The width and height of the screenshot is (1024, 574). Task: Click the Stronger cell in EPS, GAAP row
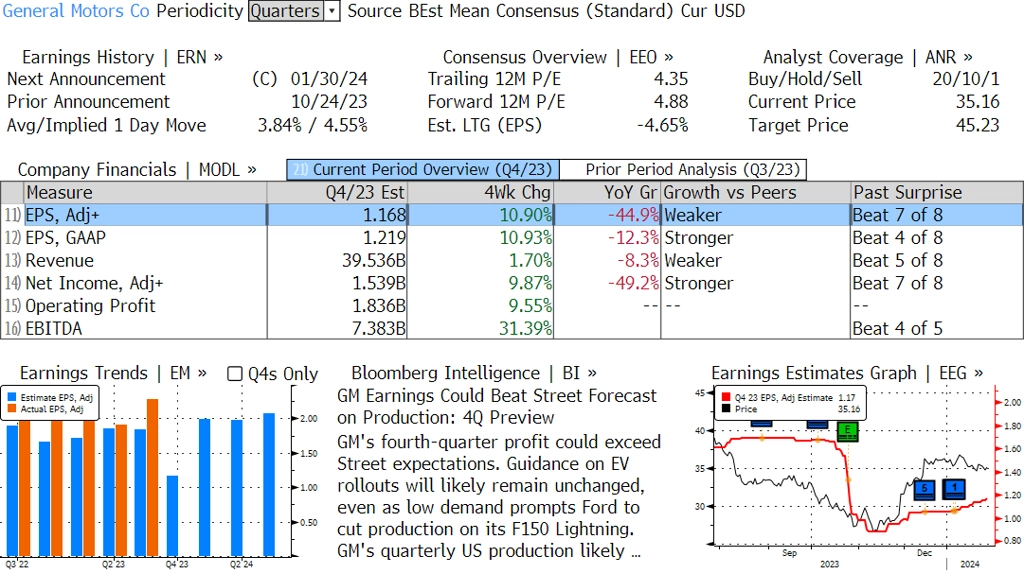pos(698,238)
